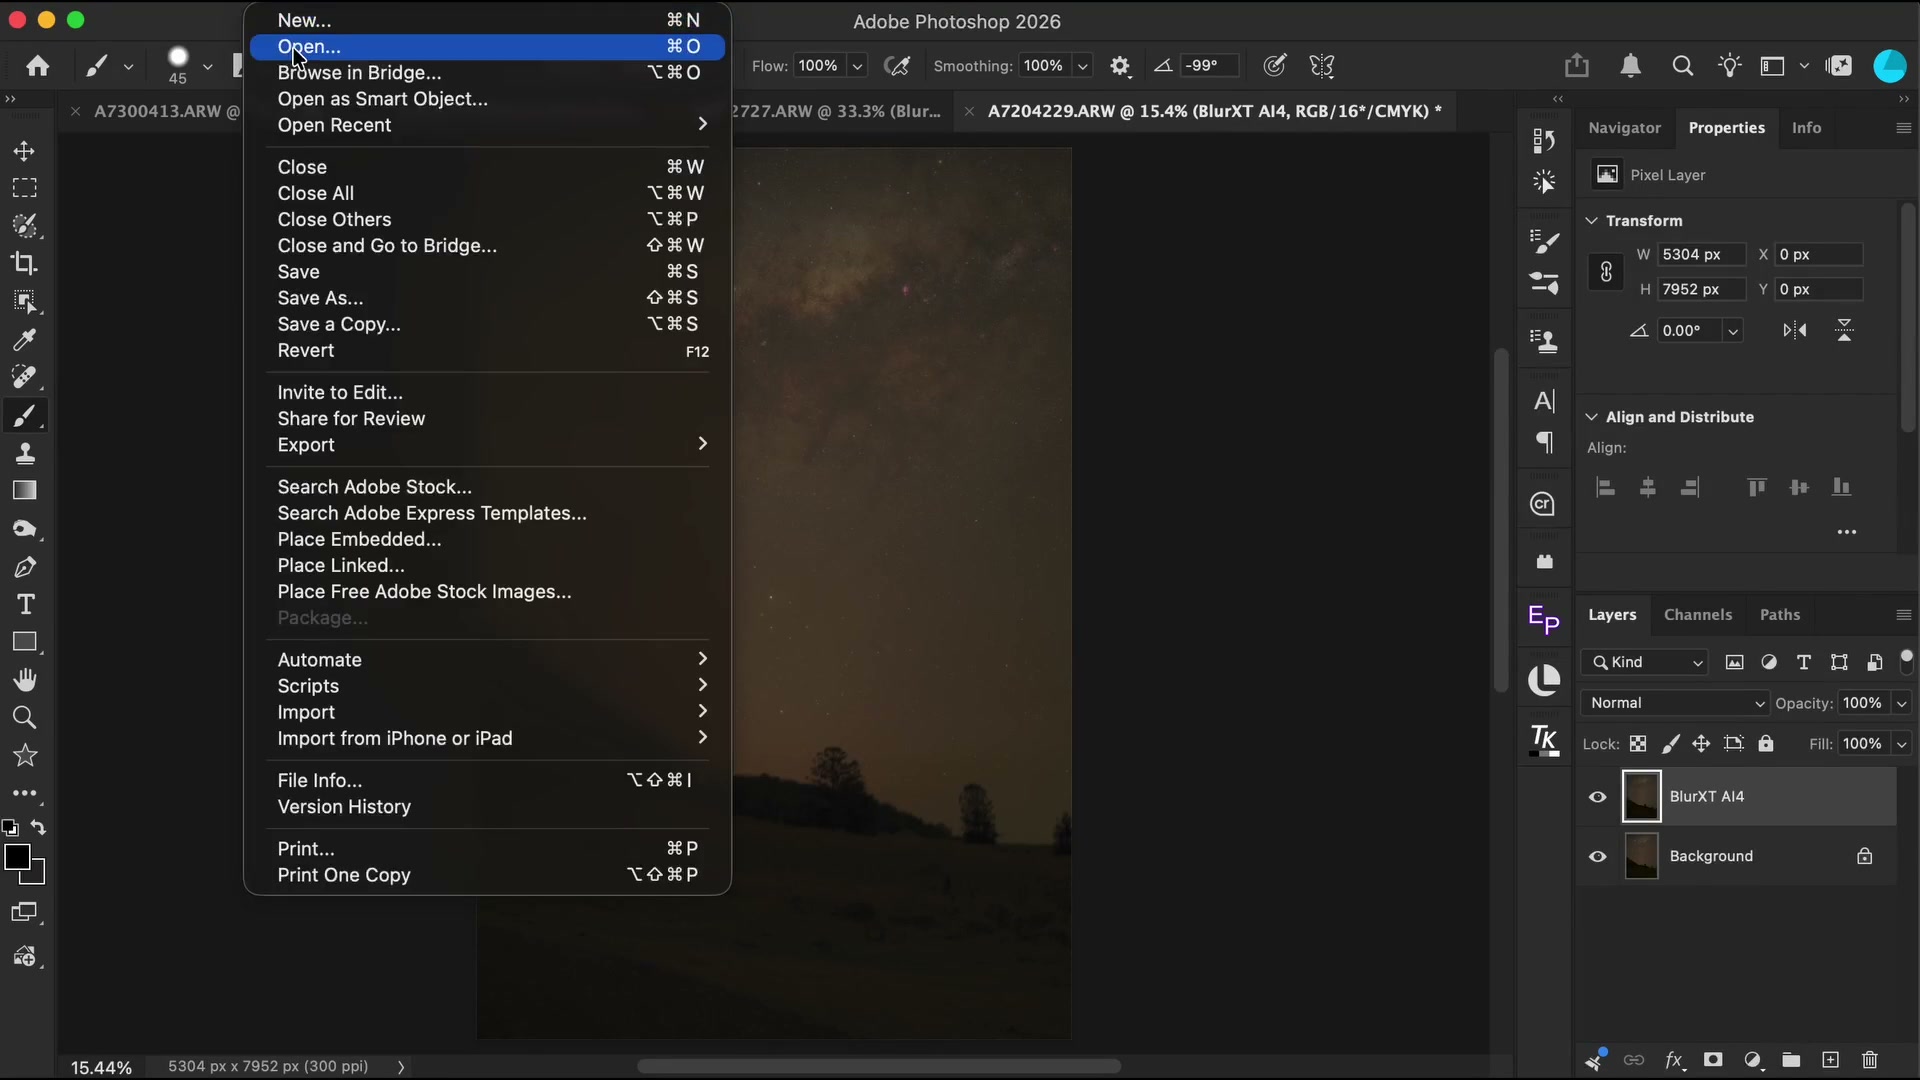
Task: Choose Save As... from the menu
Action: pyautogui.click(x=488, y=298)
